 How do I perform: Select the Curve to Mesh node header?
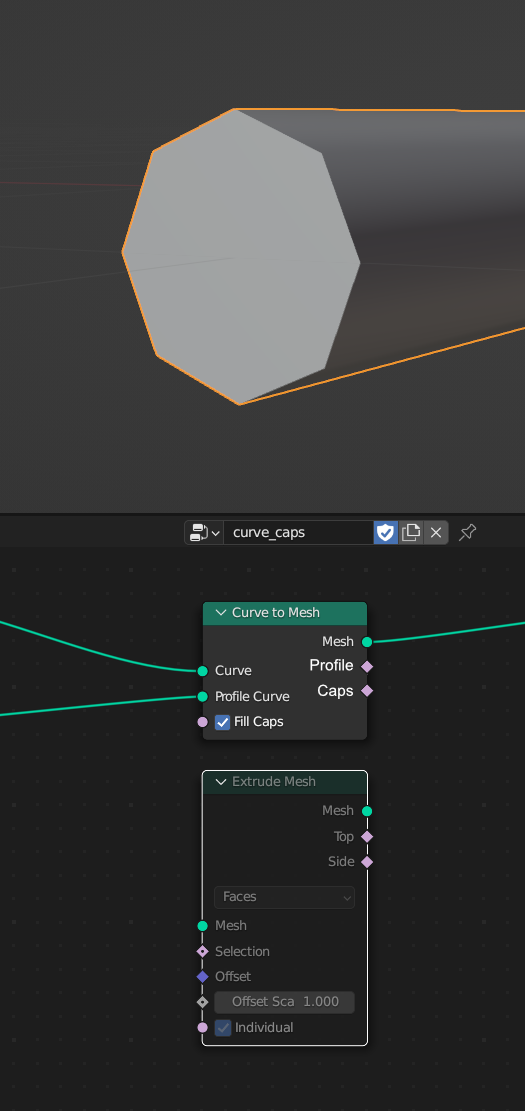click(285, 613)
